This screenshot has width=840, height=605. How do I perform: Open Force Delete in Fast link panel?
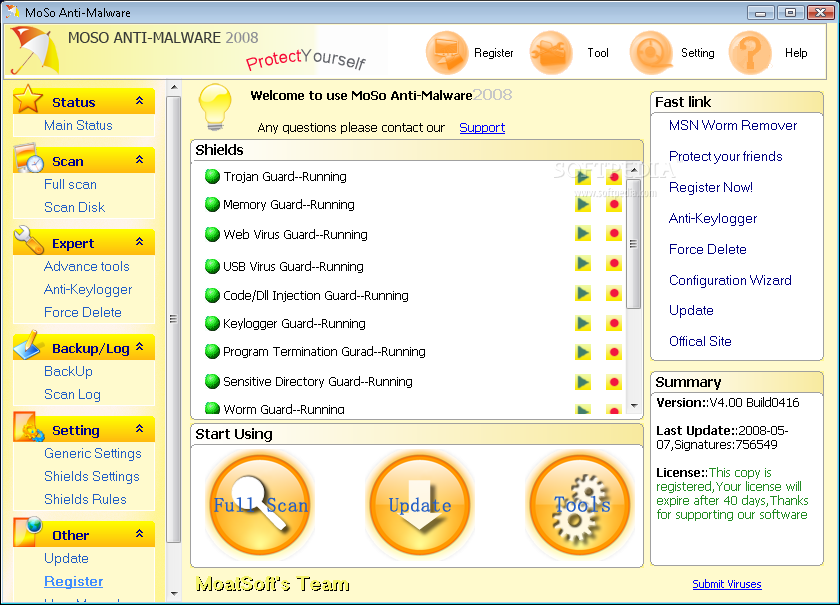coord(708,249)
